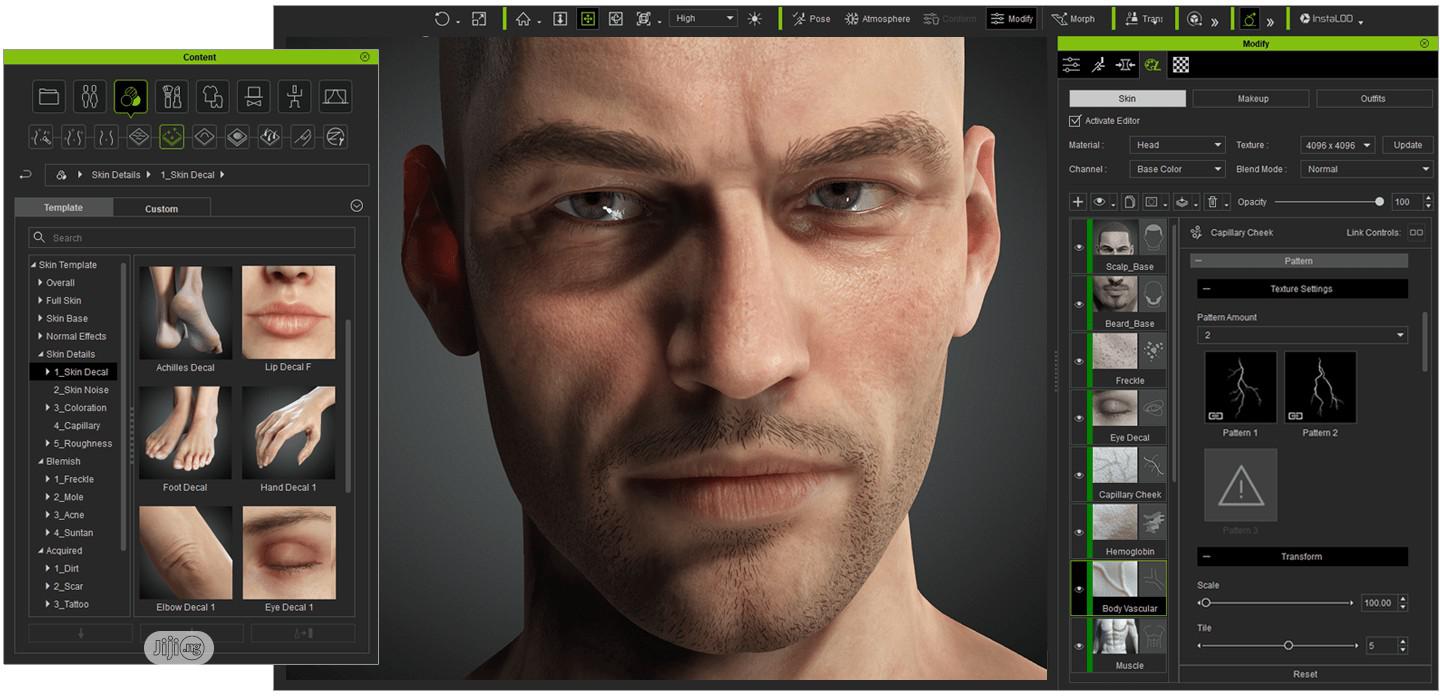Add a new skin layer with plus icon
The height and width of the screenshot is (699, 1440).
coord(1077,202)
